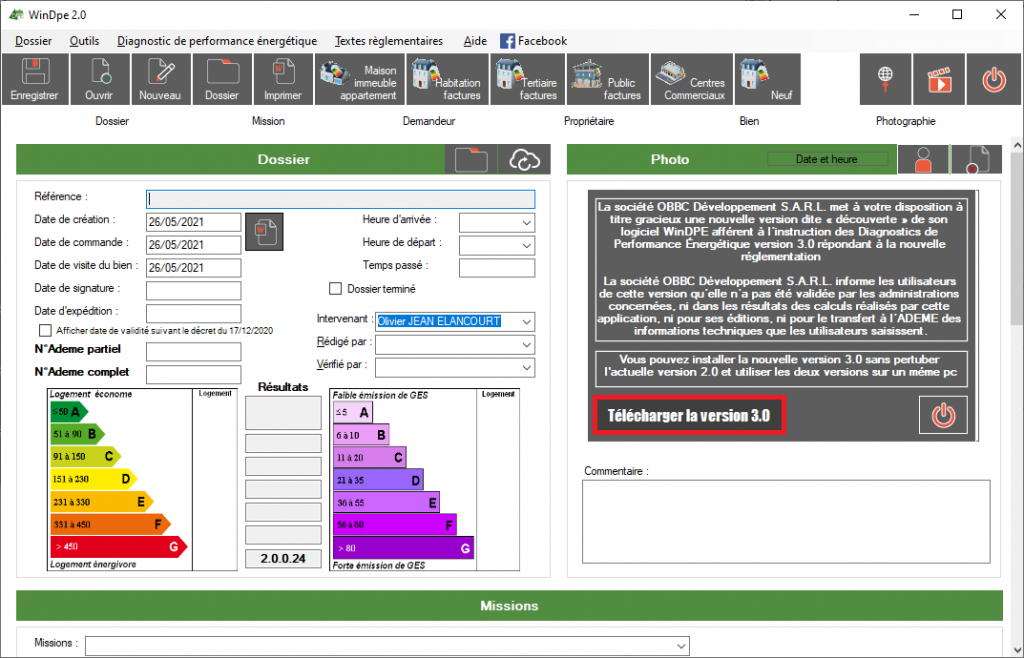
Task: Click the N°Ademe partiel field
Action: 193,352
